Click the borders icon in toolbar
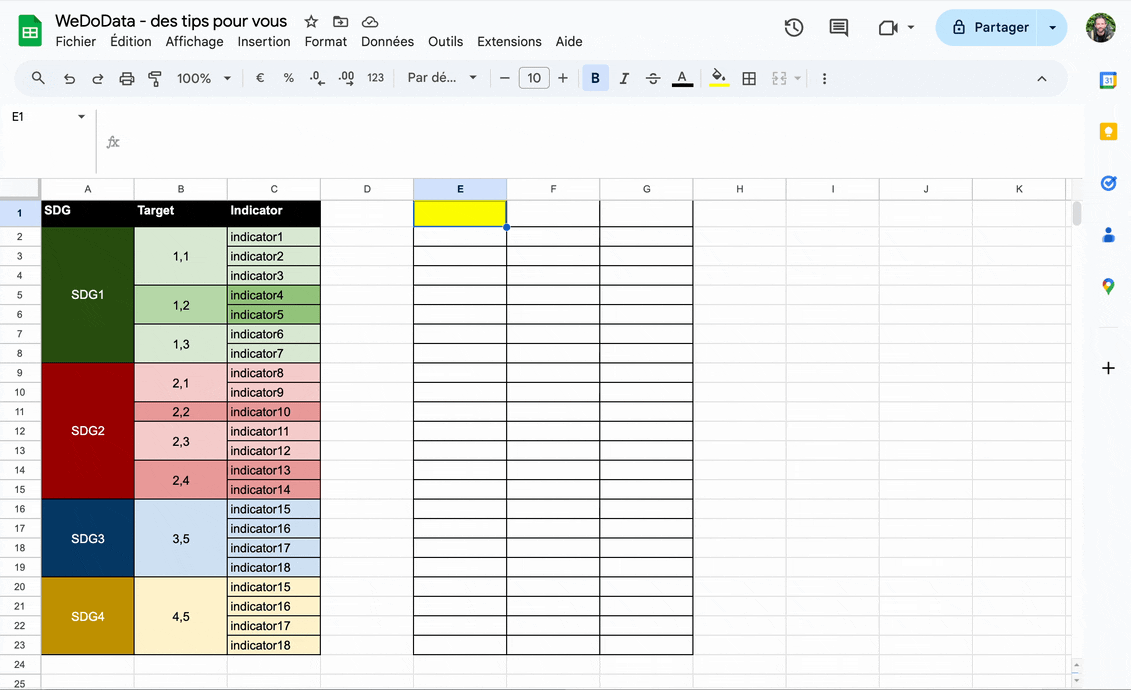 (x=749, y=78)
